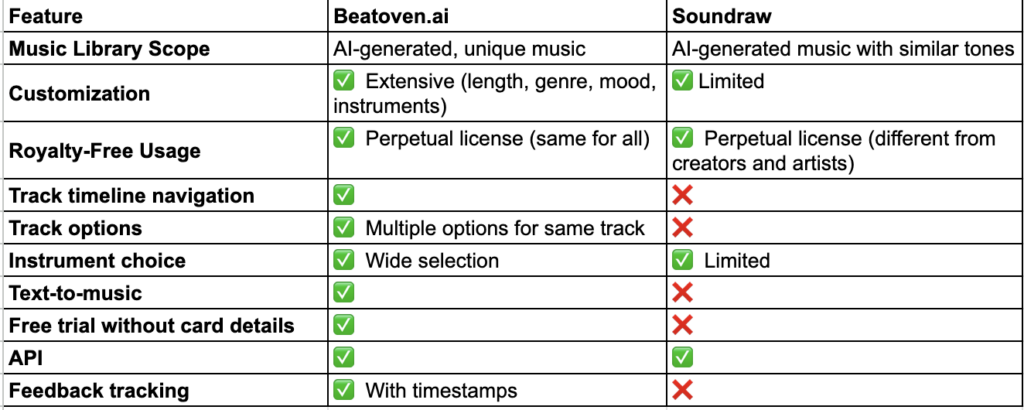Click the red cross for Soundraw Feedback tracking

[684, 391]
